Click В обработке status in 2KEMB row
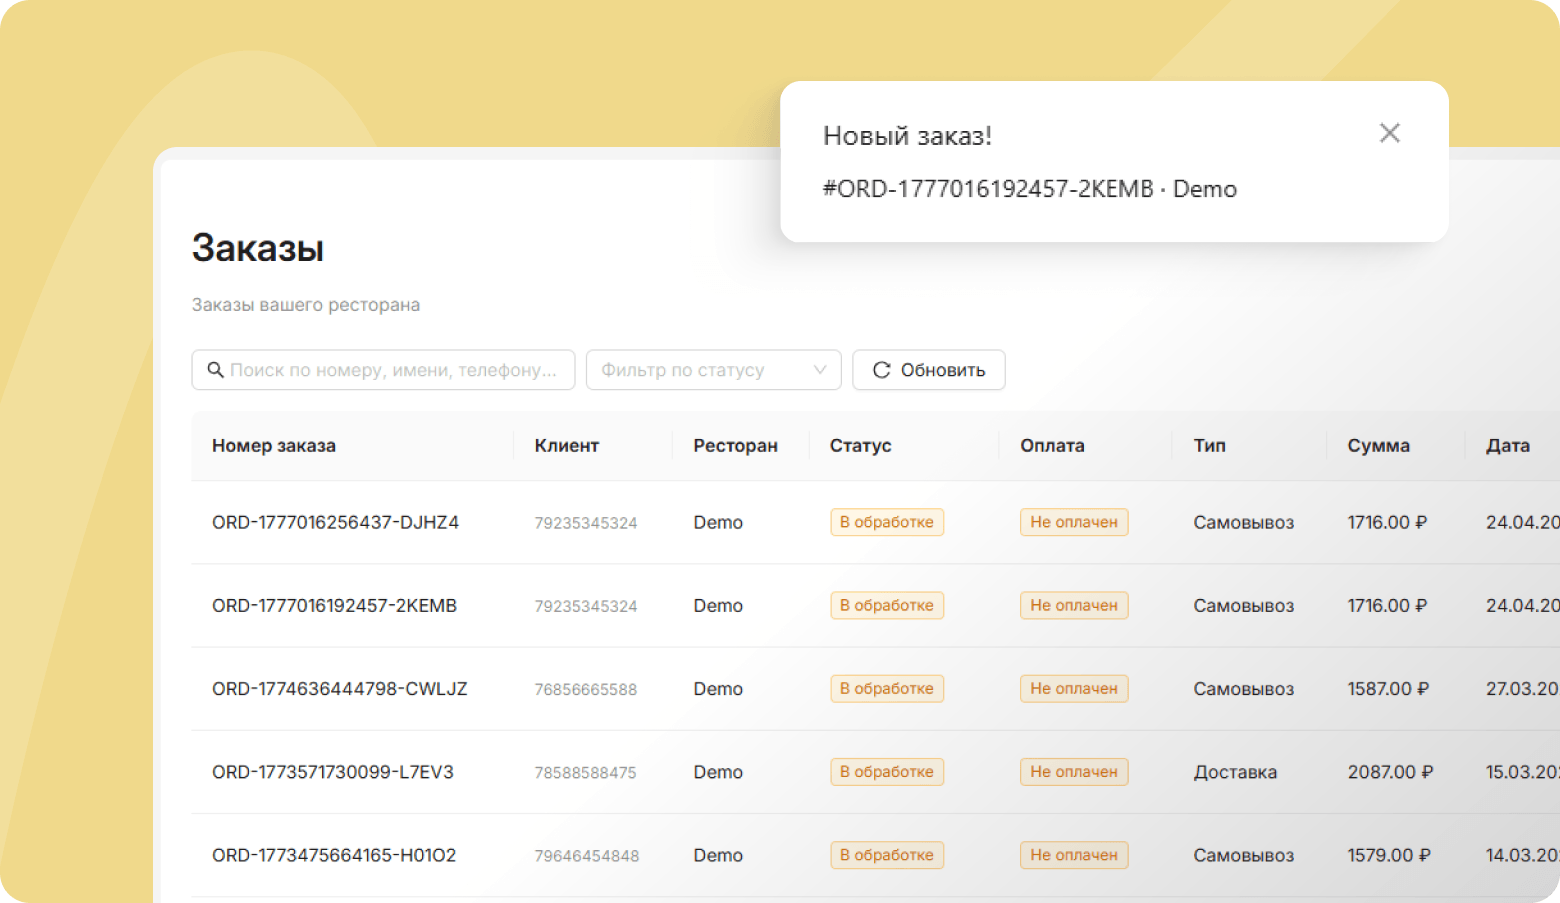This screenshot has width=1560, height=903. [887, 605]
